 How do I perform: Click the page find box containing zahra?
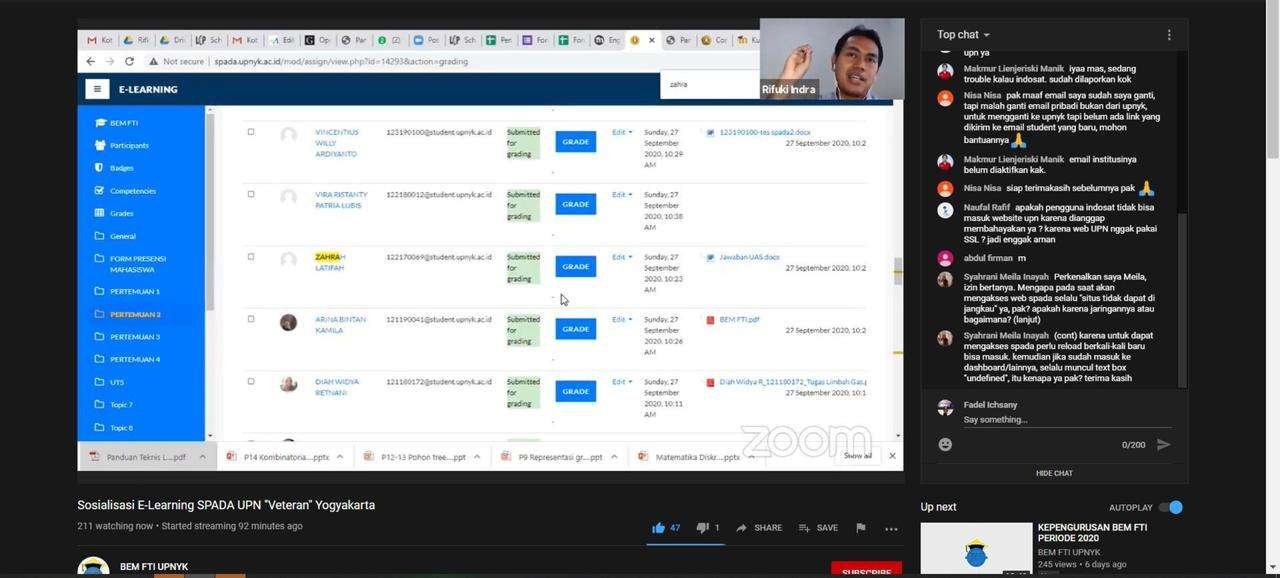710,84
